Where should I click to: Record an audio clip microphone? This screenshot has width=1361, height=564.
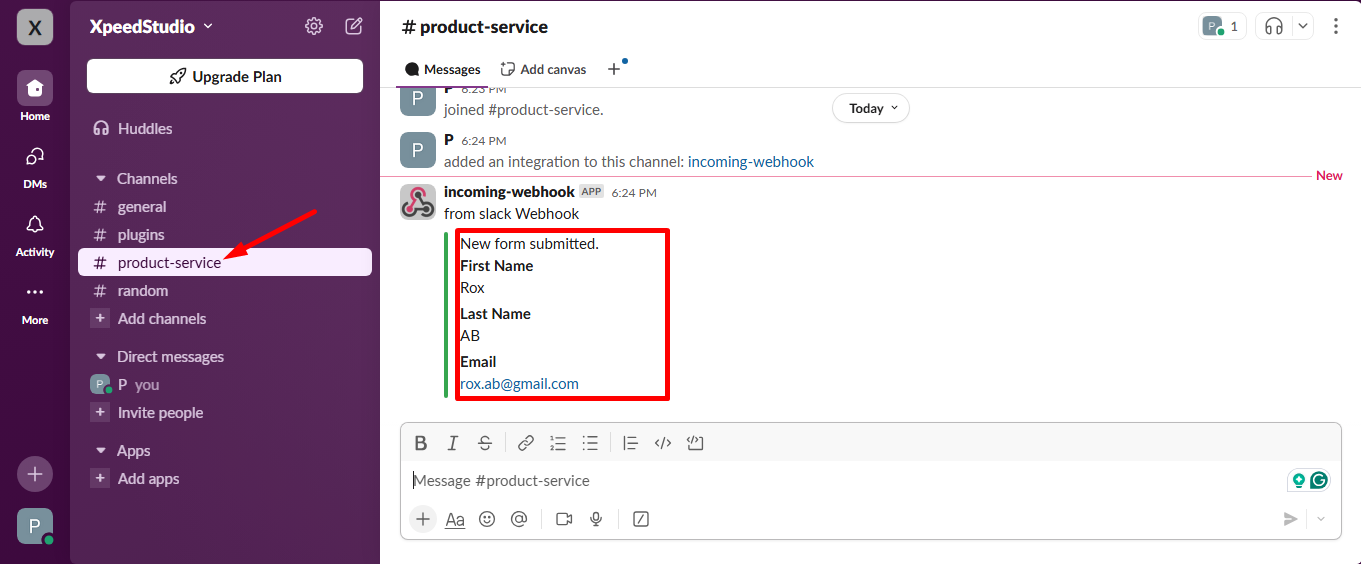coord(596,519)
